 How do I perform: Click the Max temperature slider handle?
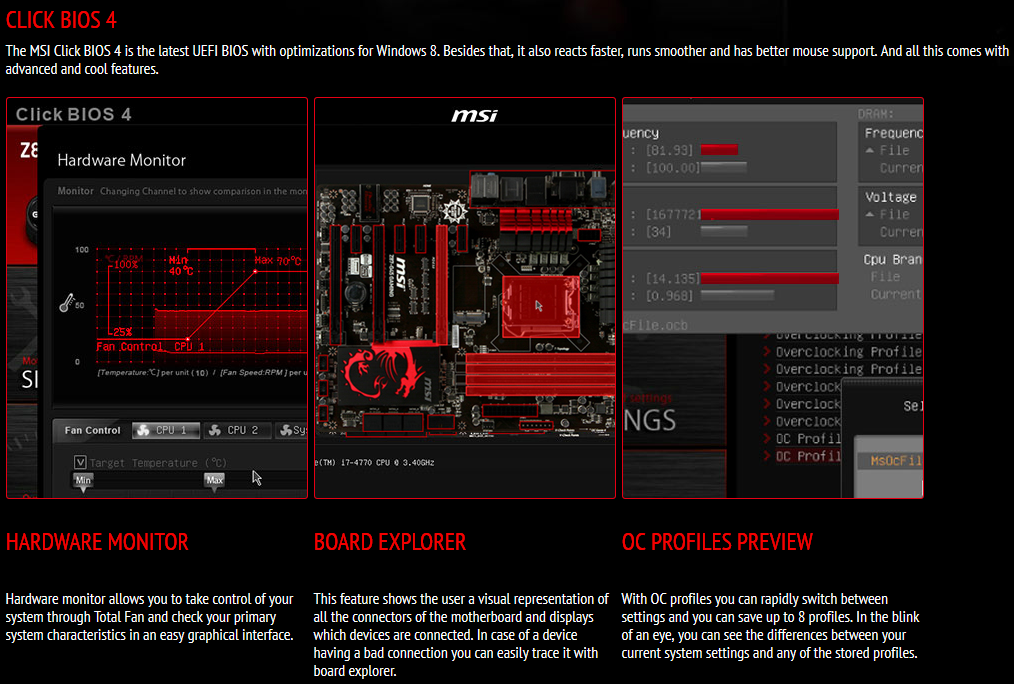coord(215,482)
